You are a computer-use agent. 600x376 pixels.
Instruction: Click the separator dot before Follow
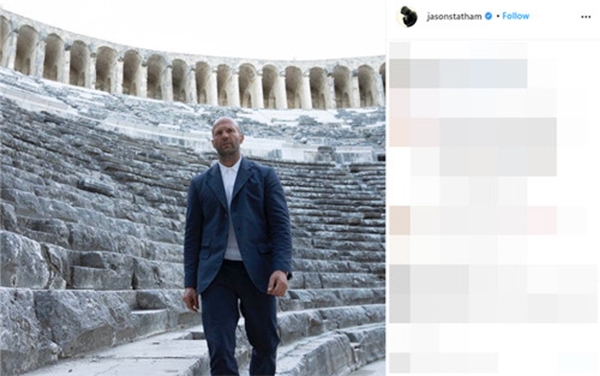(x=497, y=16)
